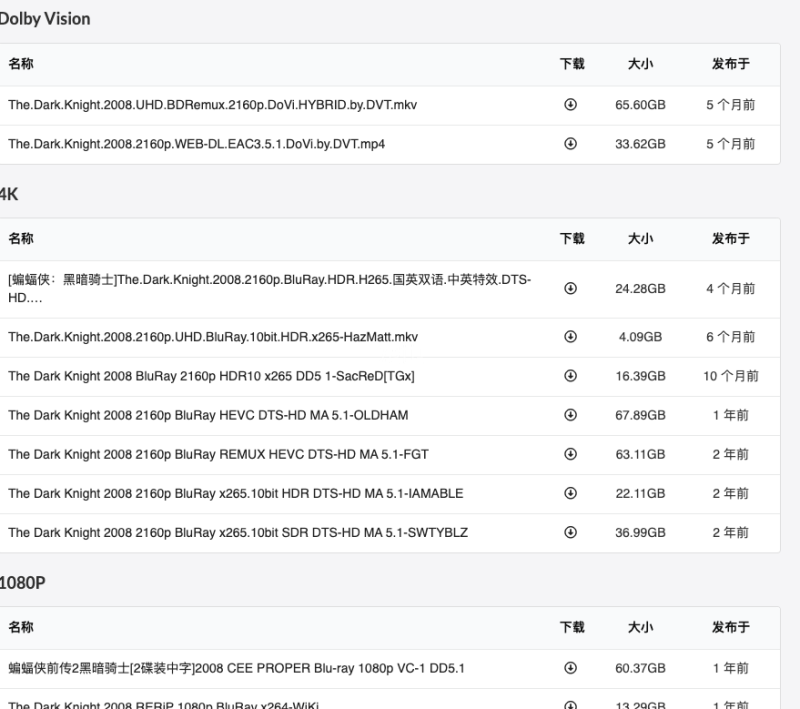
Task: Click 发布于 column header in Dolby Vision table
Action: (730, 64)
